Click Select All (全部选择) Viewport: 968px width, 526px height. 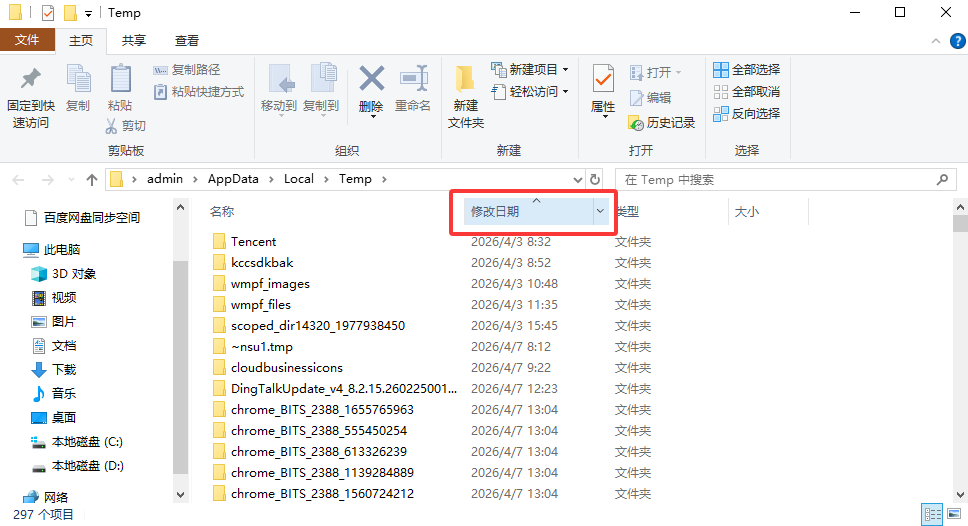(746, 70)
